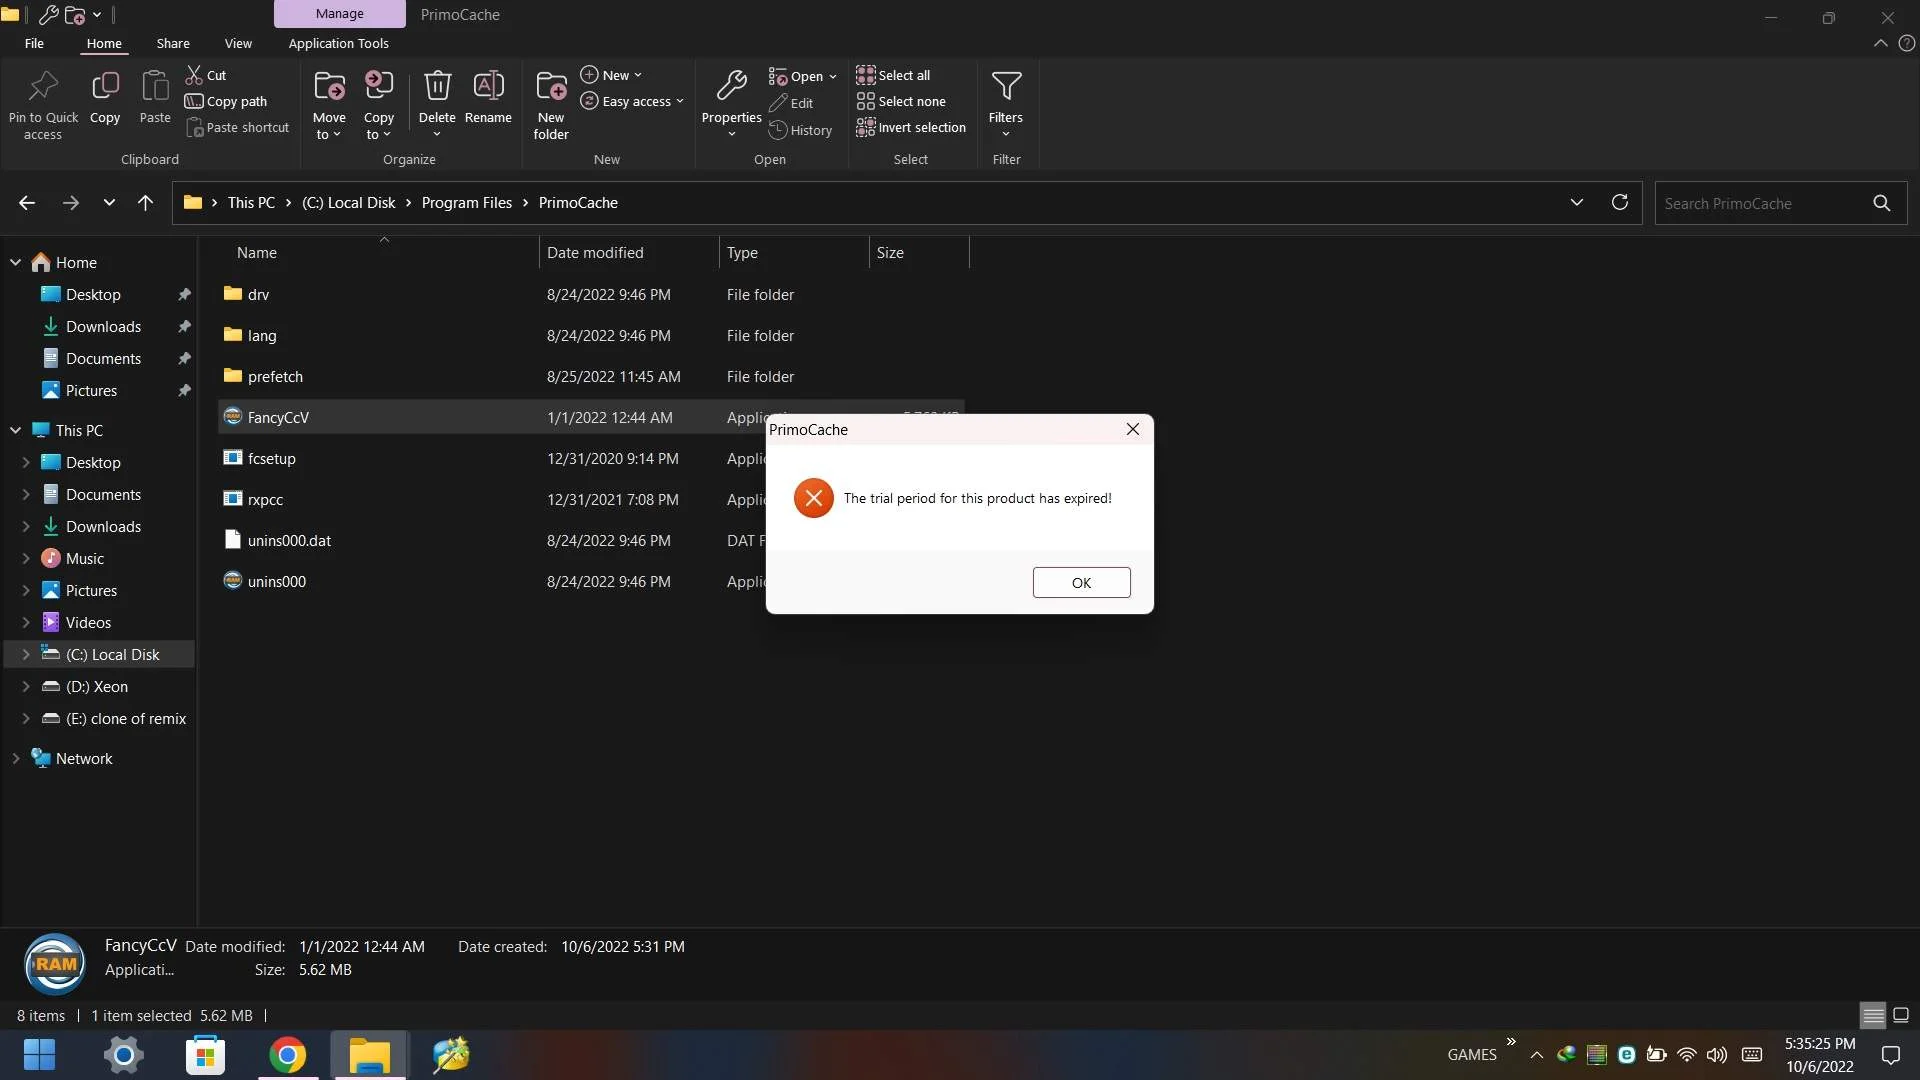This screenshot has width=1920, height=1080.
Task: Open the Help question mark icon
Action: 1907,43
